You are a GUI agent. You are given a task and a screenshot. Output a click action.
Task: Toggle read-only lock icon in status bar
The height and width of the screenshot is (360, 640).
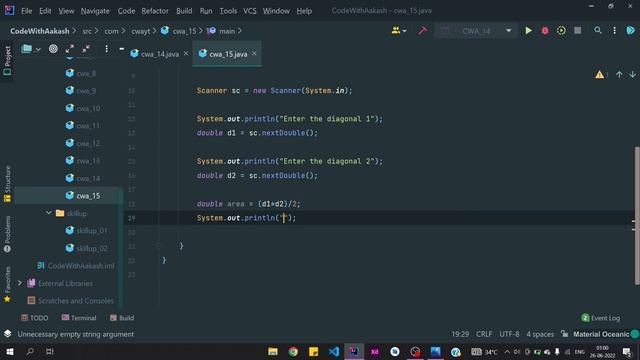564,333
